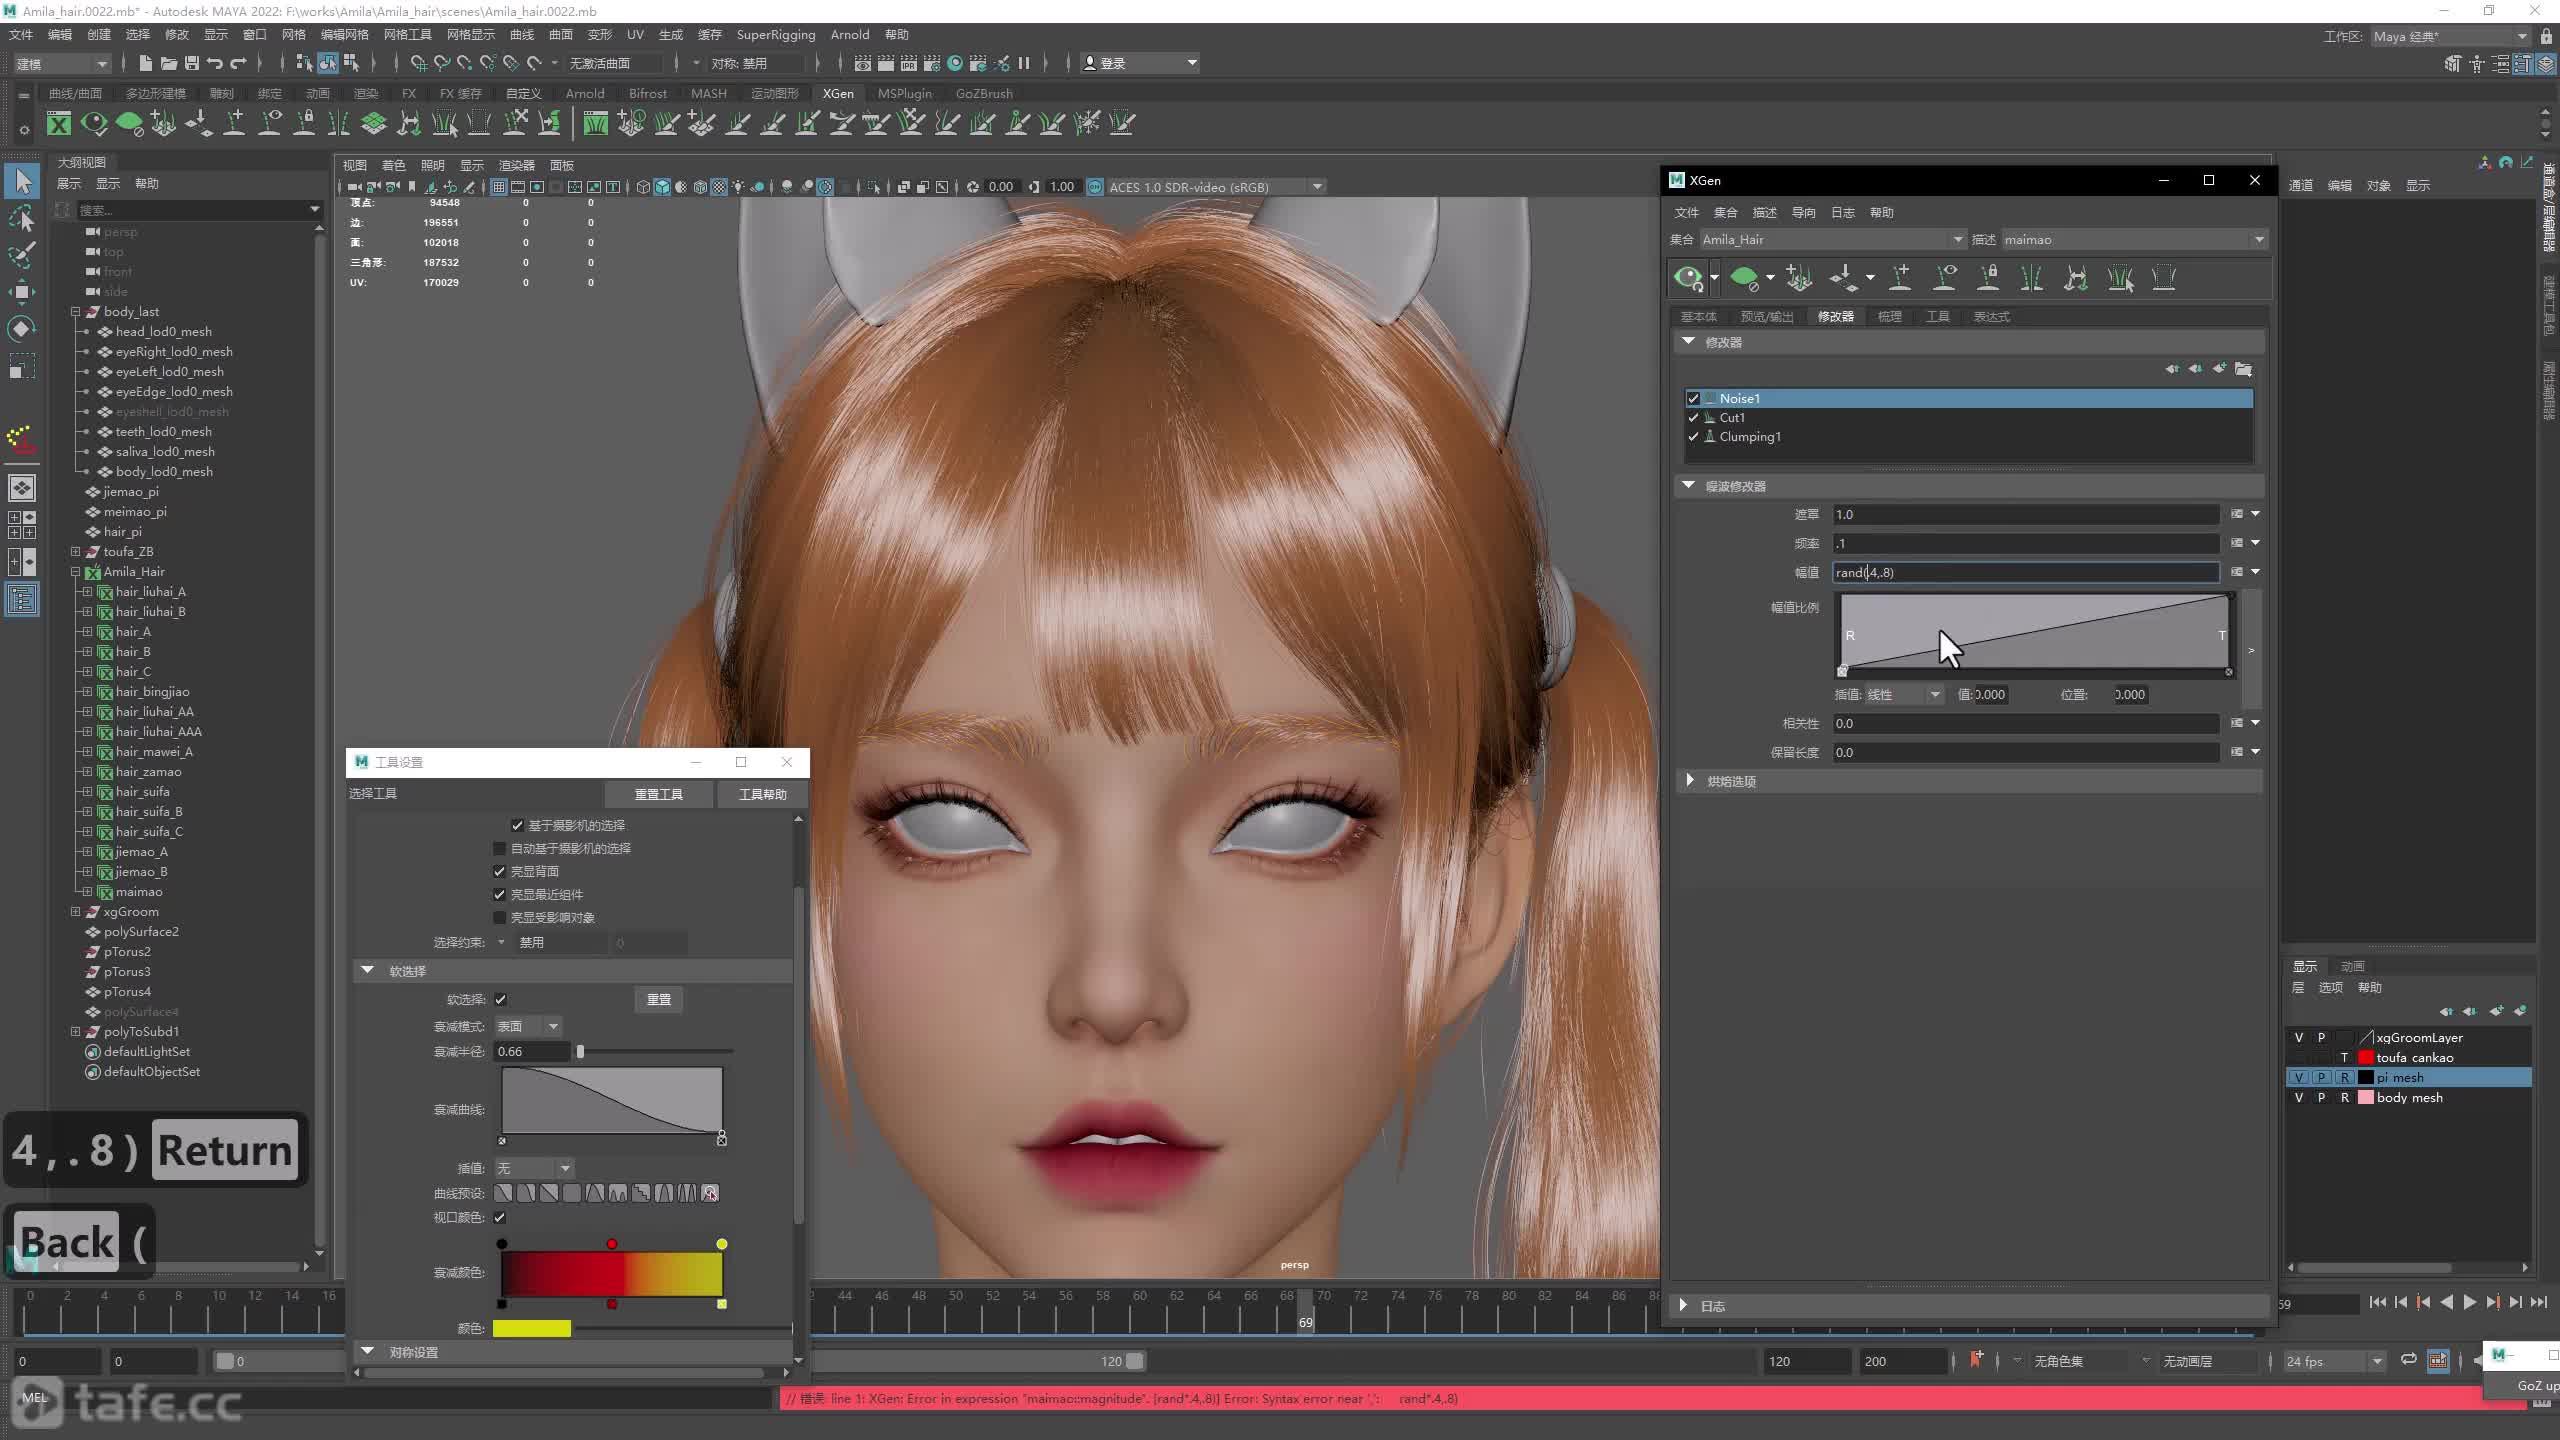Open the 衰减模式 表面 dropdown

pos(528,1026)
